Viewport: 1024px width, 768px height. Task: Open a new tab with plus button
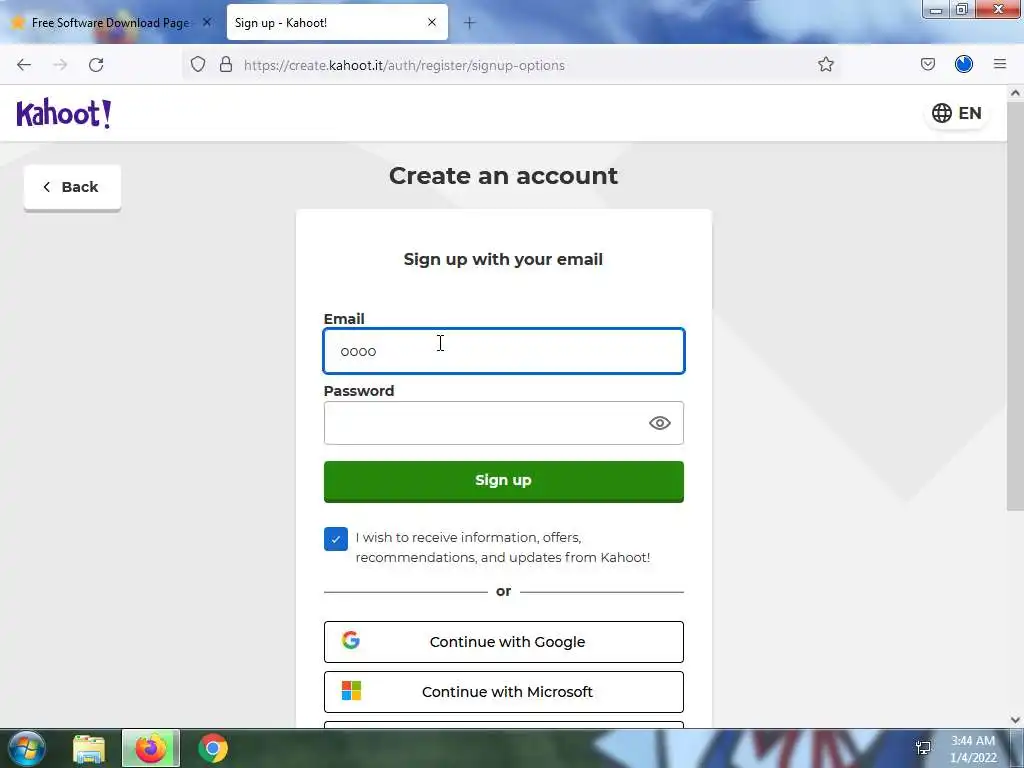click(470, 23)
